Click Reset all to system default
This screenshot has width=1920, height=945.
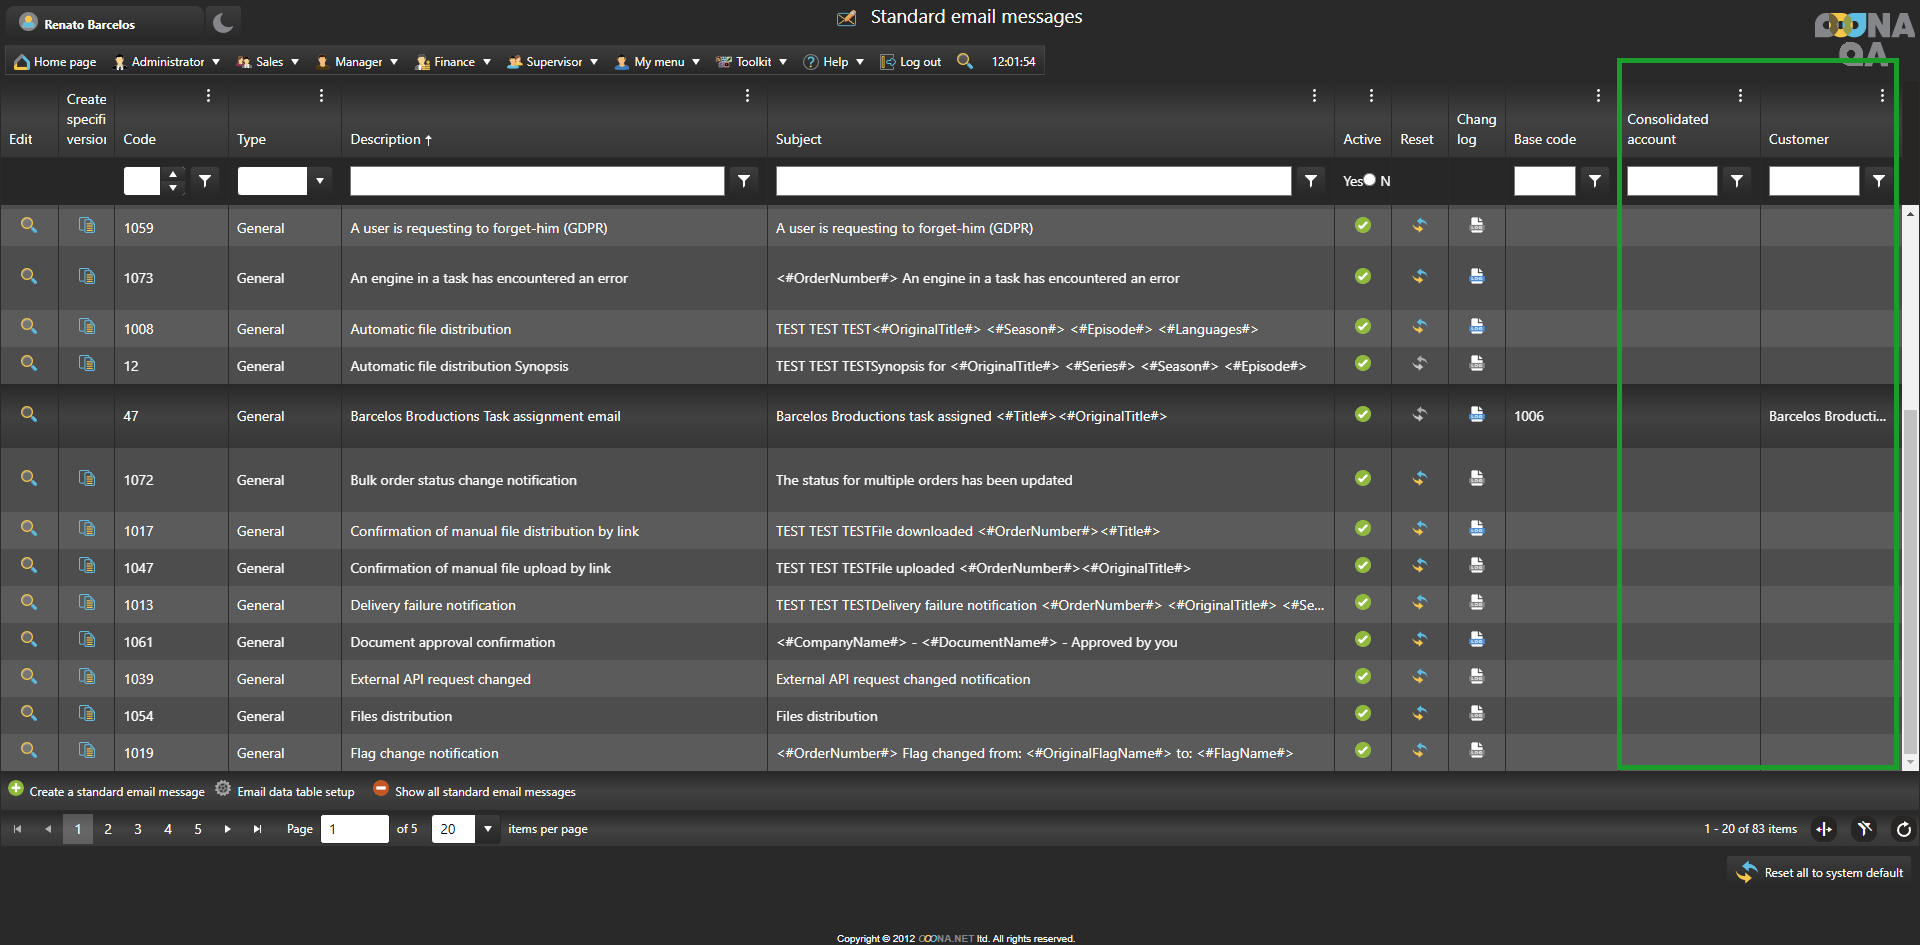[1821, 872]
